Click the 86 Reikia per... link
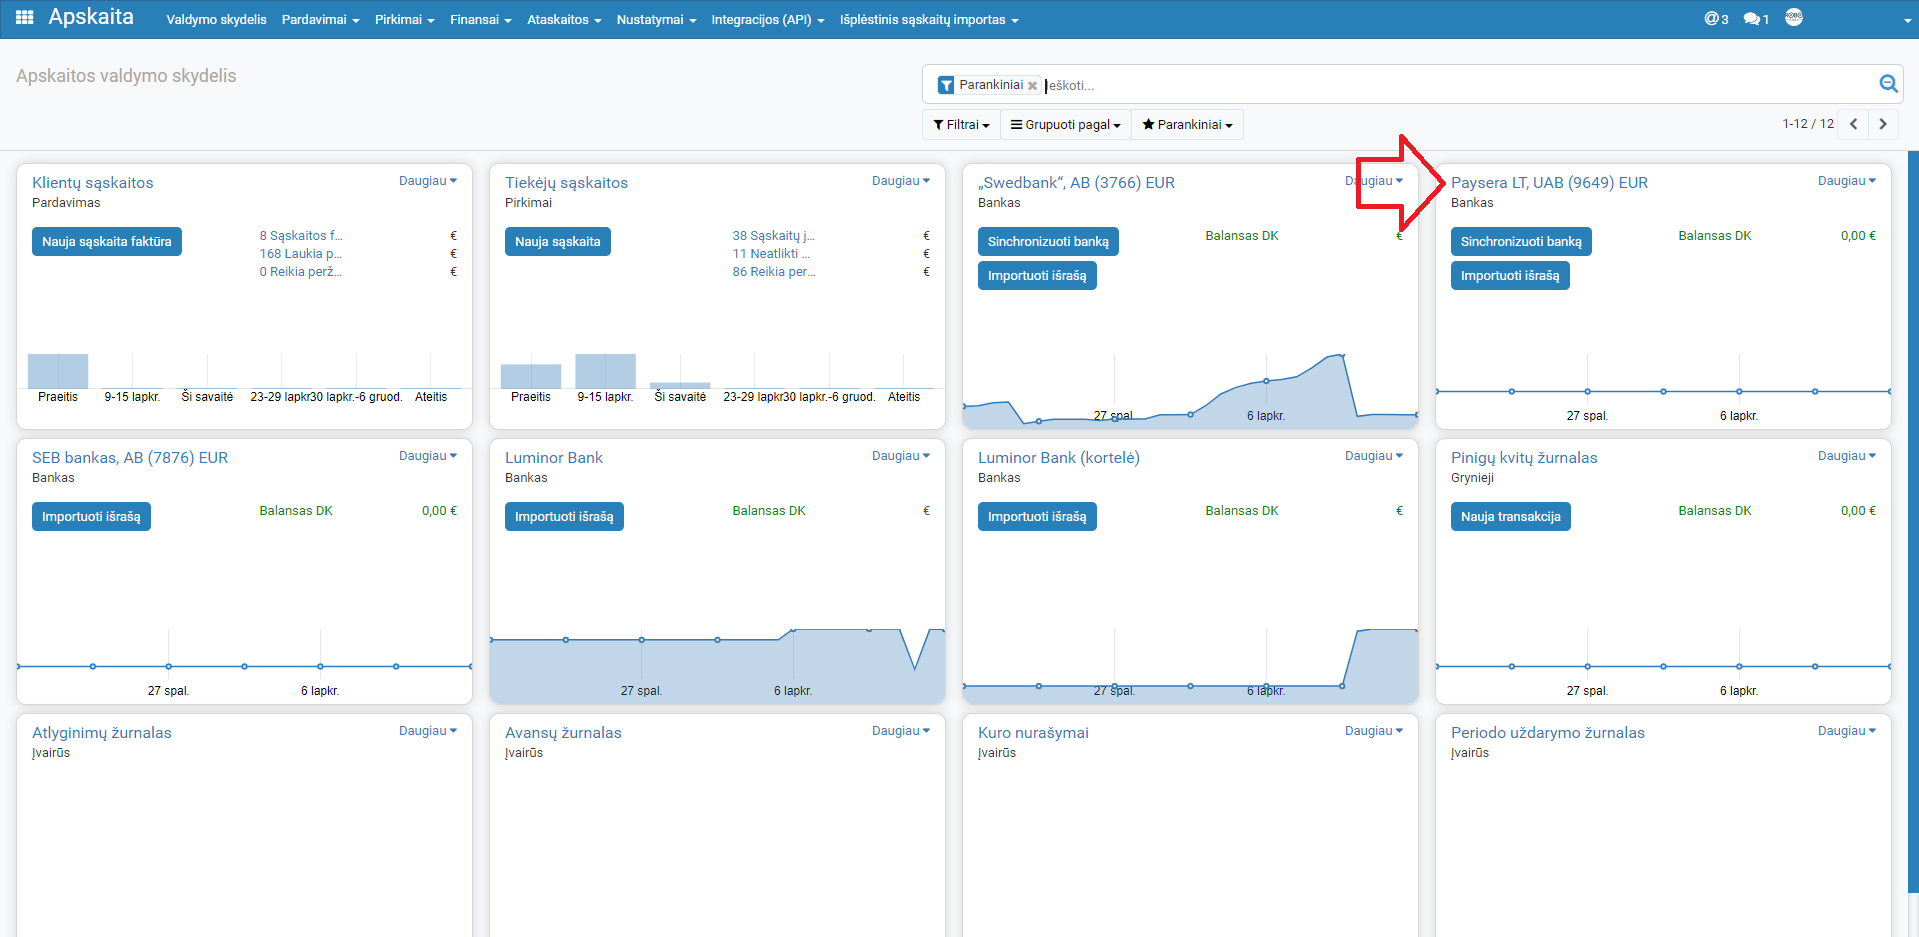 [774, 272]
